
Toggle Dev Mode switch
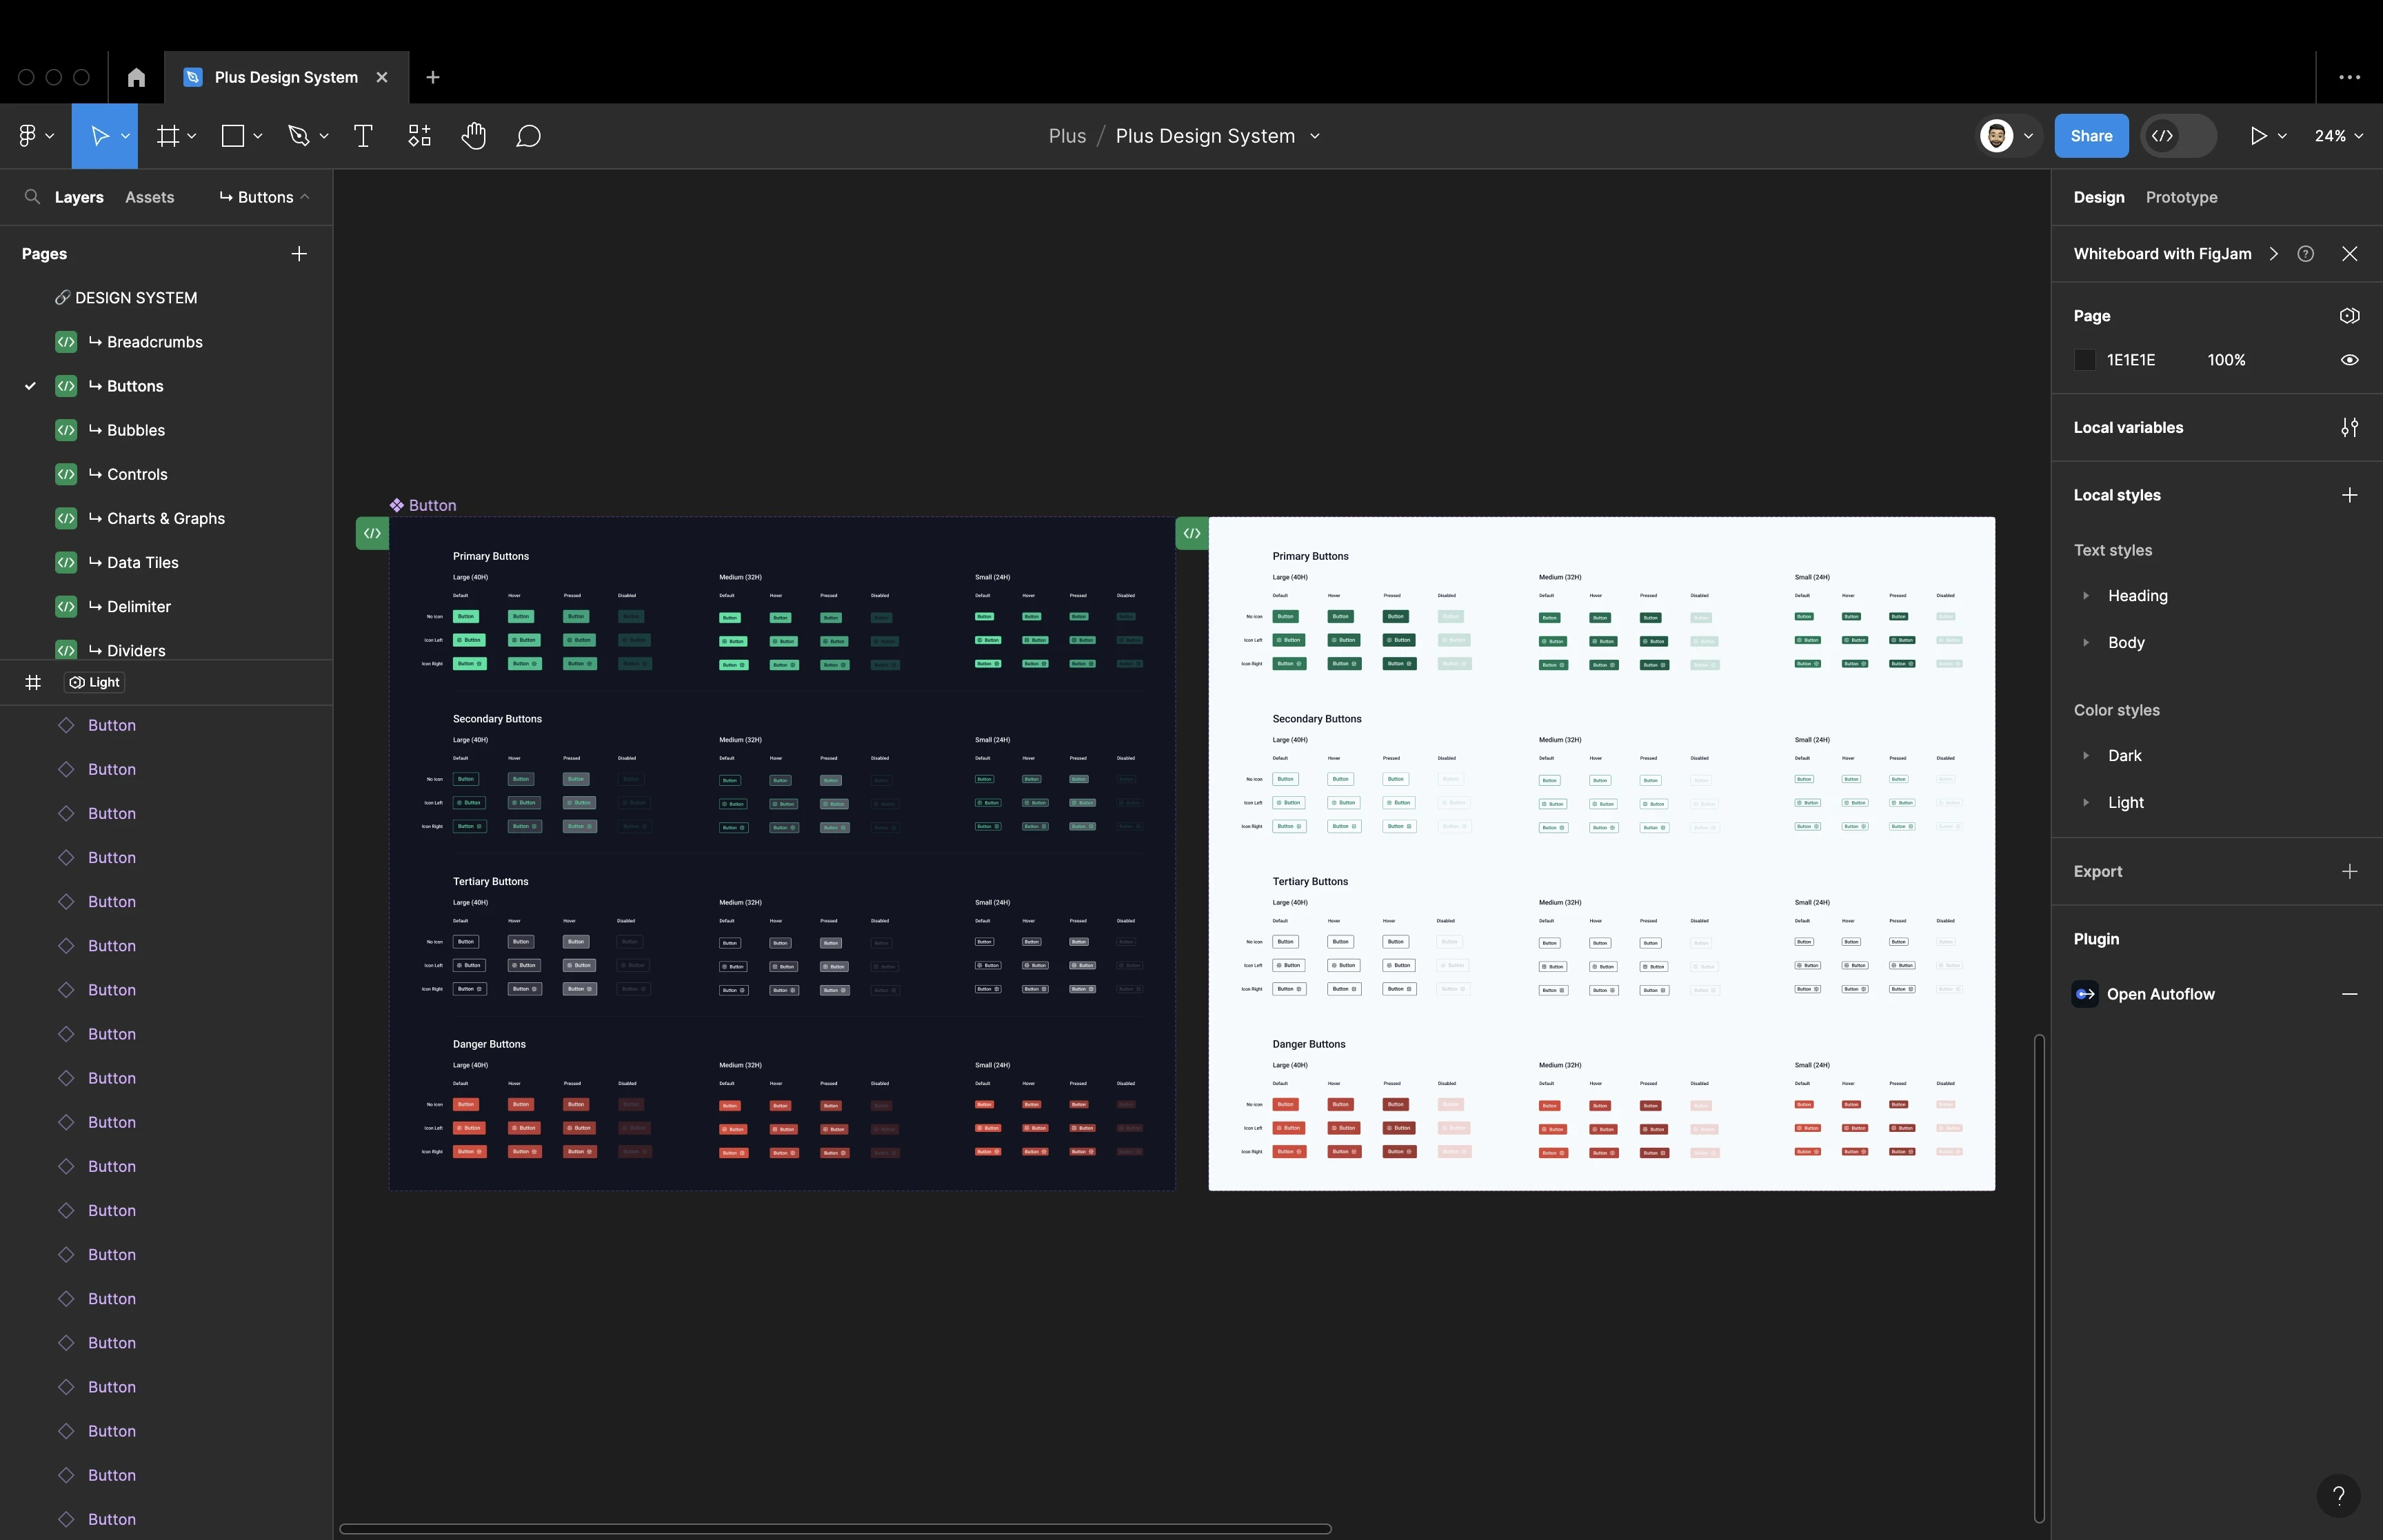point(2178,136)
